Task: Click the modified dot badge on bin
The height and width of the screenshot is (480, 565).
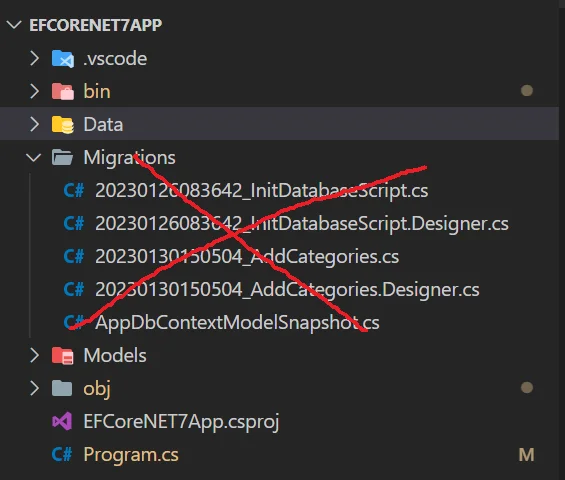Action: click(527, 90)
